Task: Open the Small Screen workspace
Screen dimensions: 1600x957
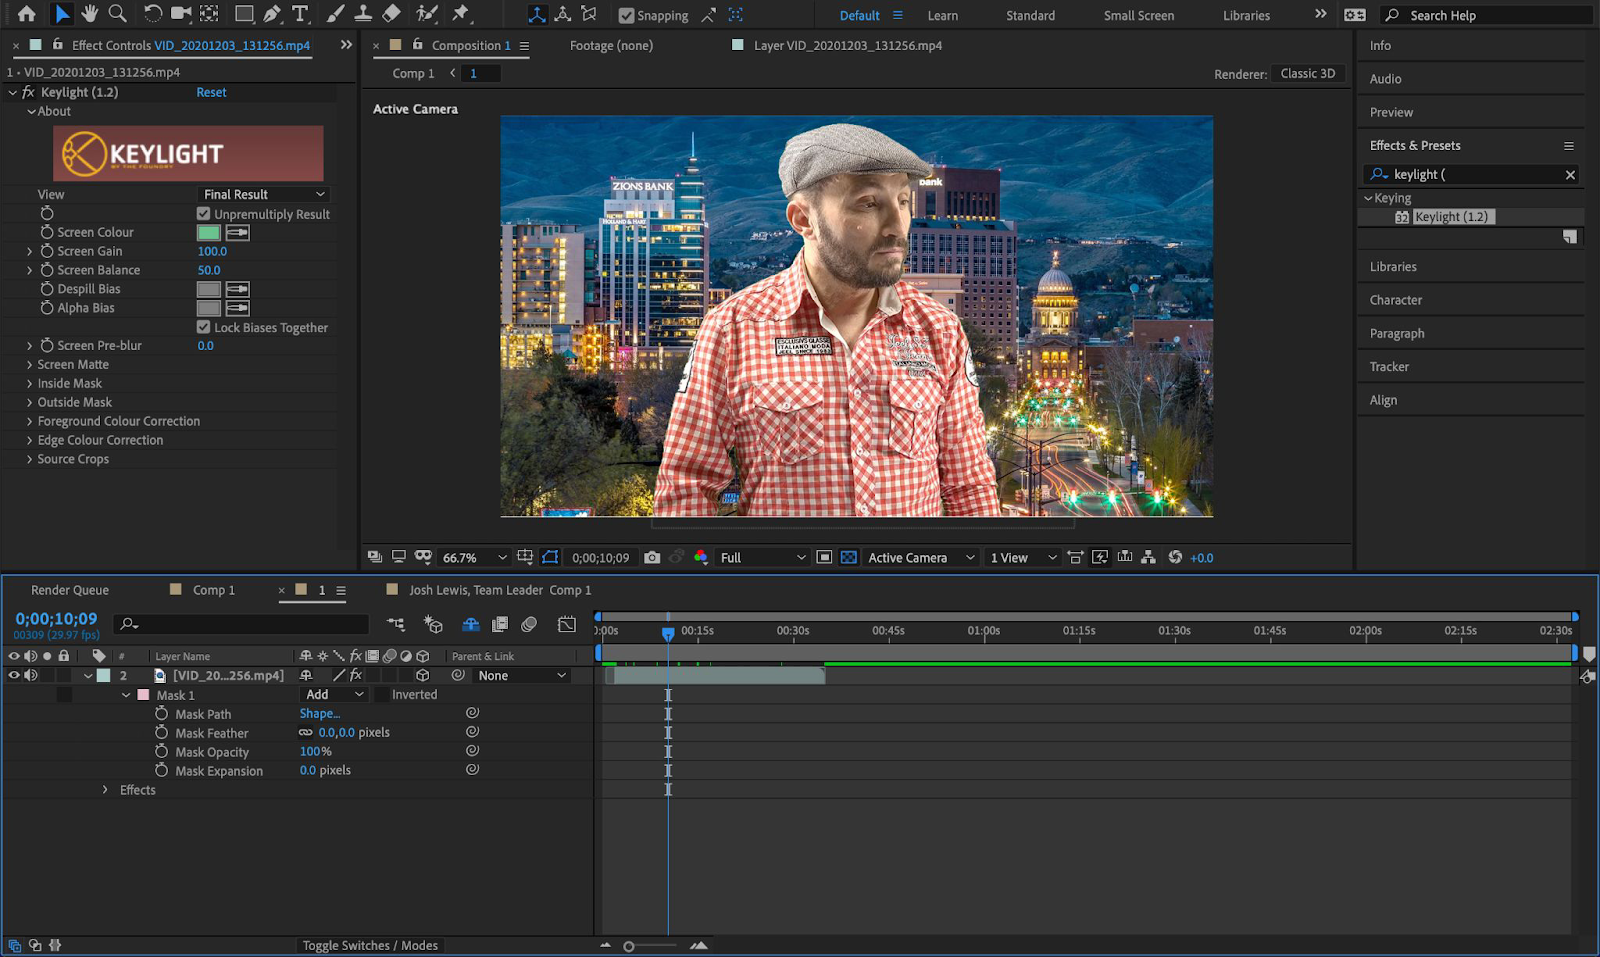Action: 1137,15
